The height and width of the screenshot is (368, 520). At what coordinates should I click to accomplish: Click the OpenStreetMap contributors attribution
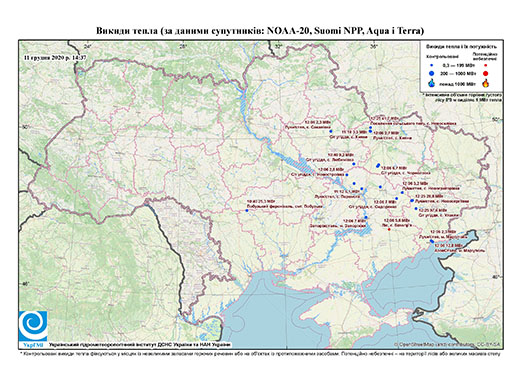[x=447, y=344]
